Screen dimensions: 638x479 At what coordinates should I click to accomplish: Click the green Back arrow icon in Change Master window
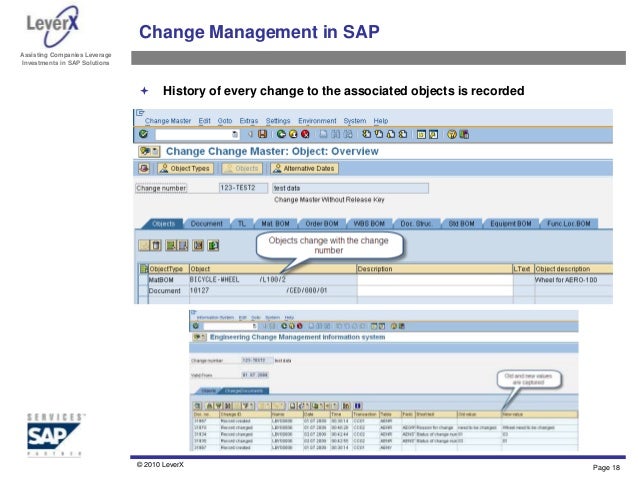pyautogui.click(x=281, y=134)
